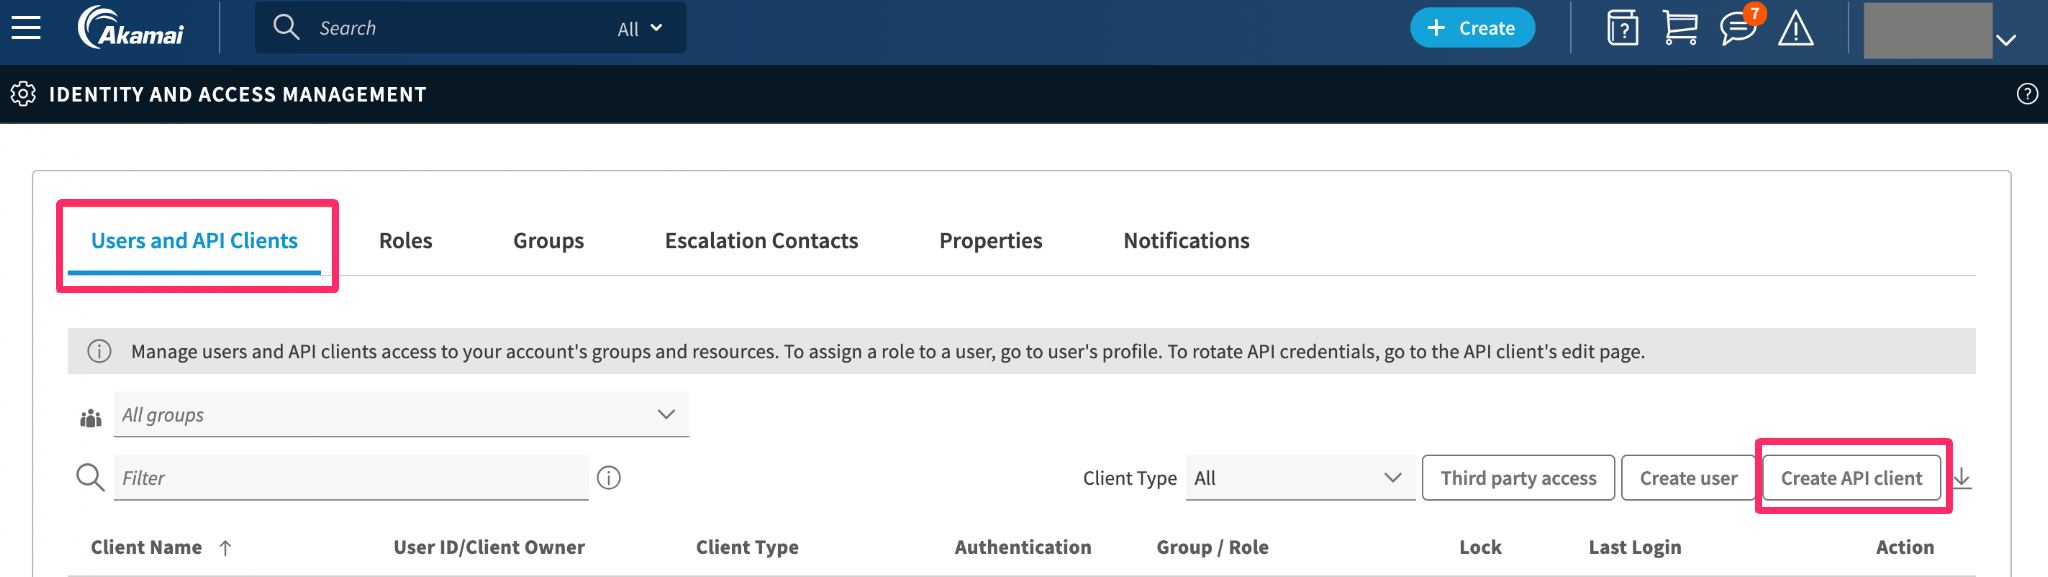Click the info icon next to Filter field

[x=609, y=478]
